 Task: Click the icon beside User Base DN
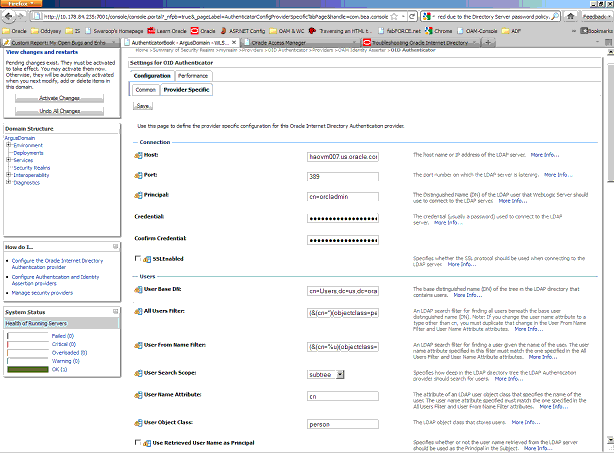coord(138,290)
